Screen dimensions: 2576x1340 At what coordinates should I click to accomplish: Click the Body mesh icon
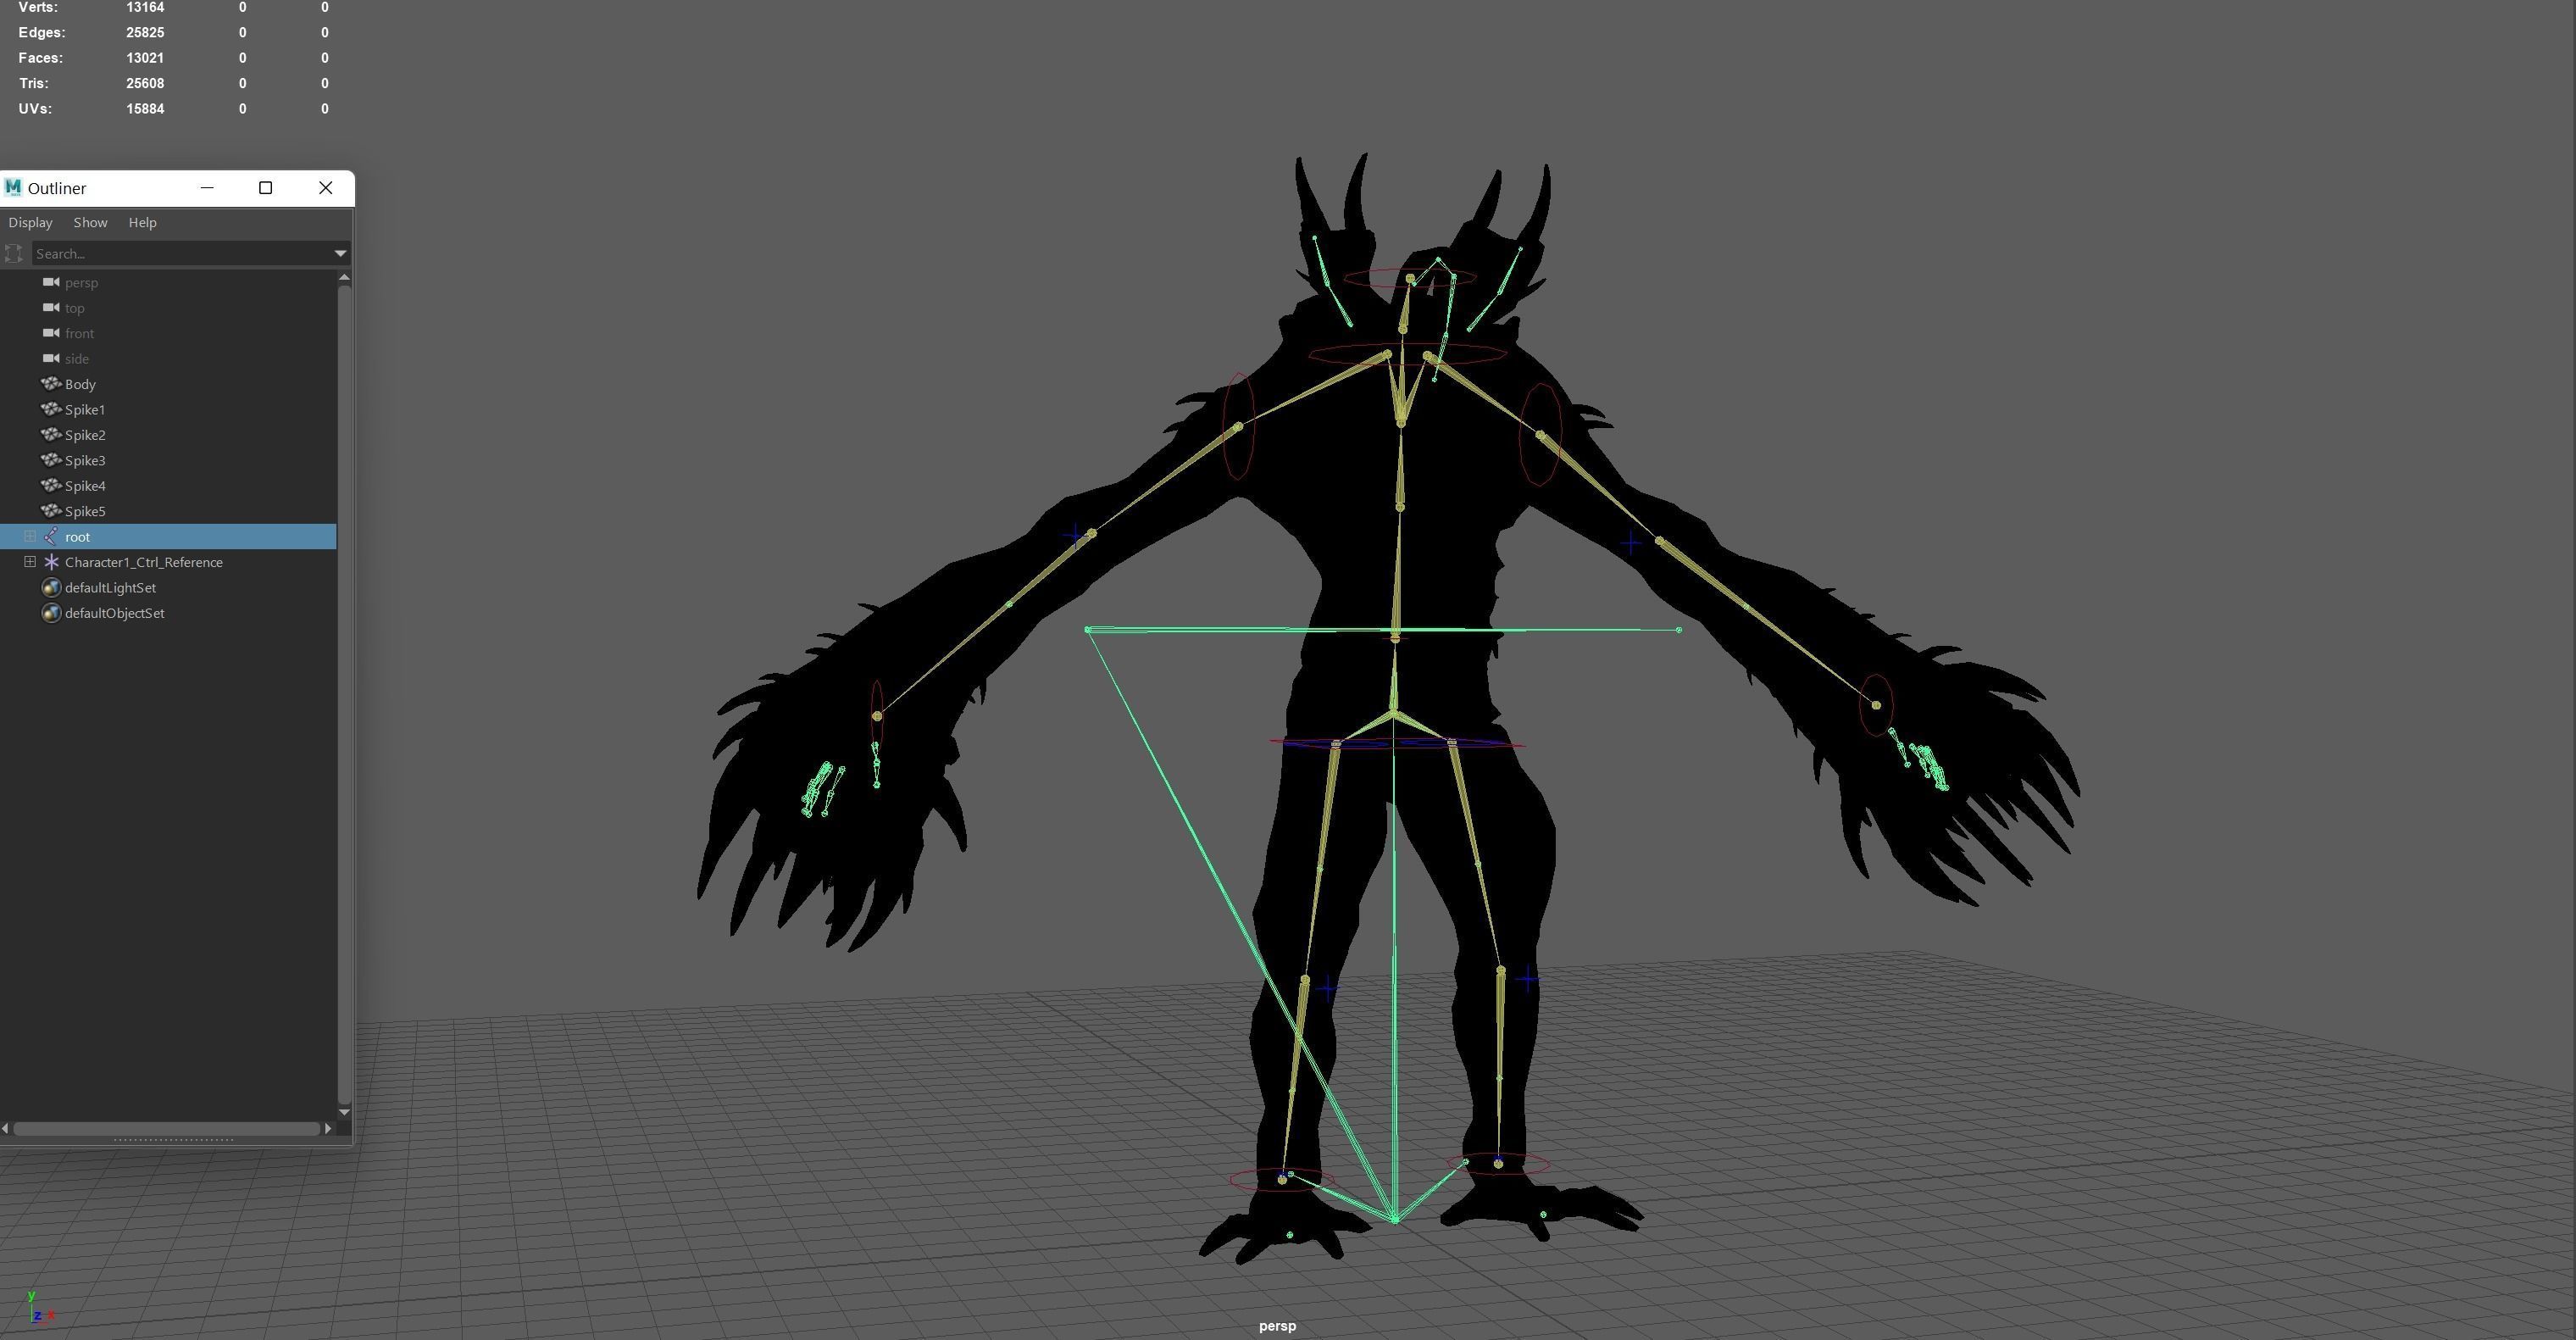coord(51,384)
